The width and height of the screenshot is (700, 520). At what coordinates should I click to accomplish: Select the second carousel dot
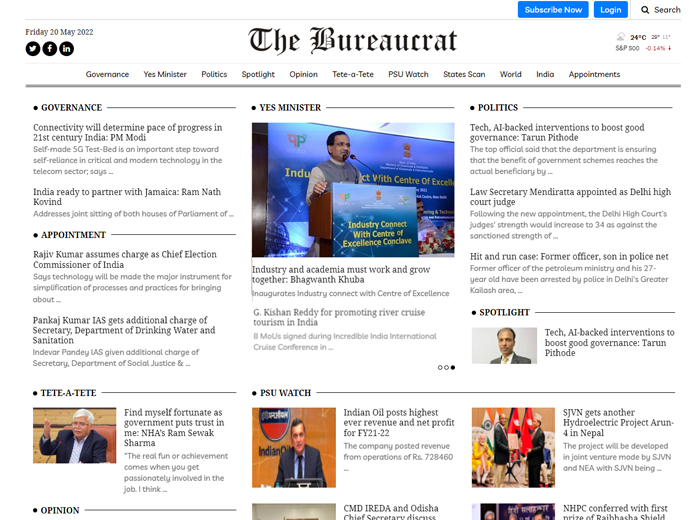(x=446, y=367)
